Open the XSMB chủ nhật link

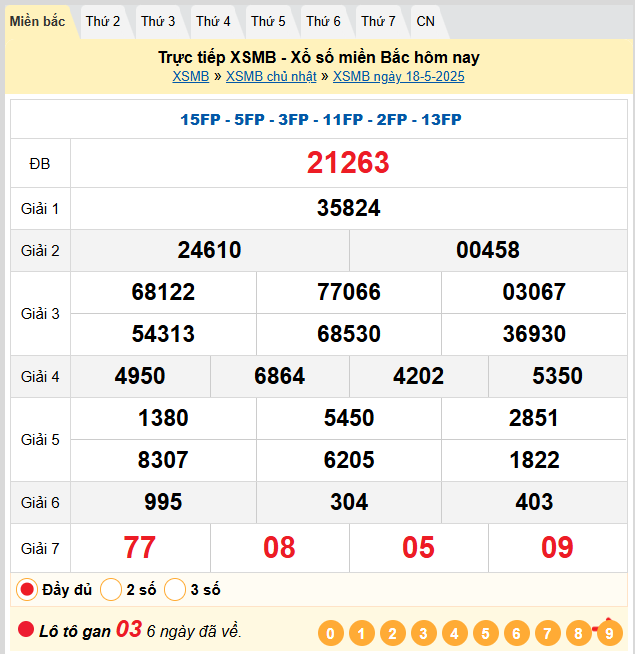coord(271,77)
